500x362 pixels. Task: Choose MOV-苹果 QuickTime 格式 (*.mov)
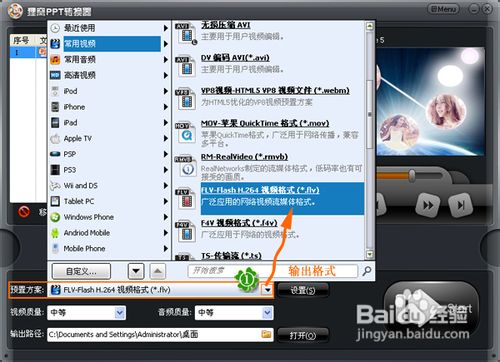point(269,133)
